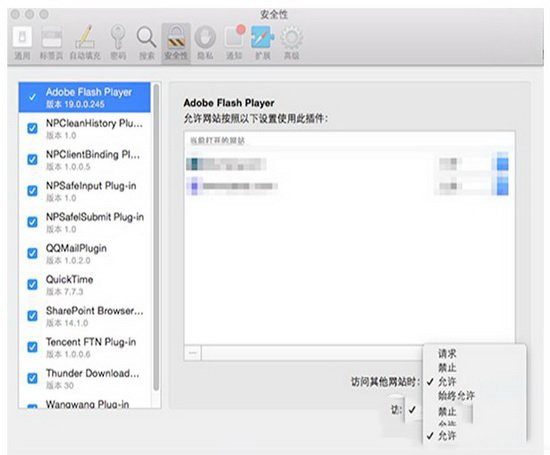Viewport: 550px width, 455px height.
Task: Click the 当前打开的网站 list header
Action: [x=217, y=141]
